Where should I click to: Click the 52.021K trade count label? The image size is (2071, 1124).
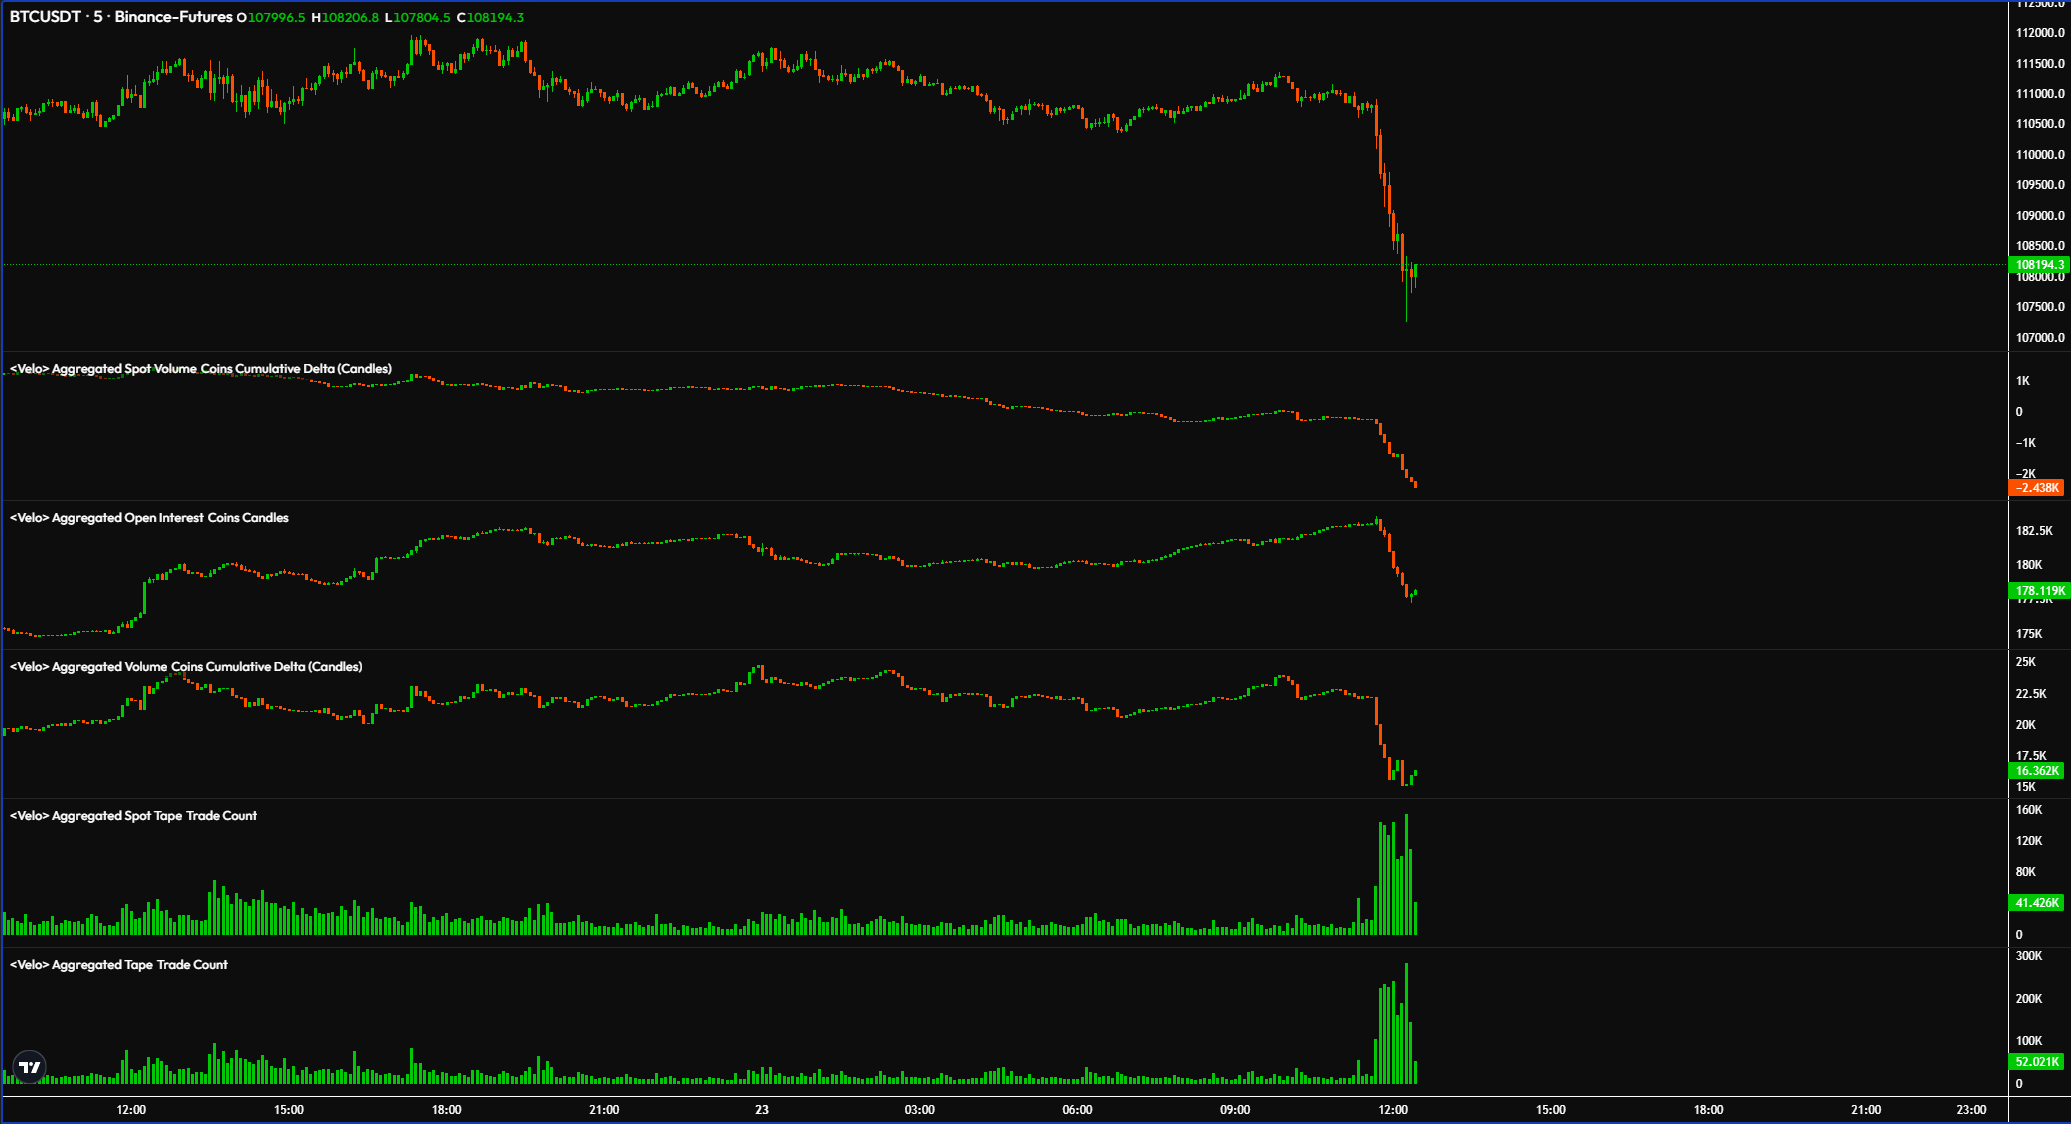pyautogui.click(x=2037, y=1062)
